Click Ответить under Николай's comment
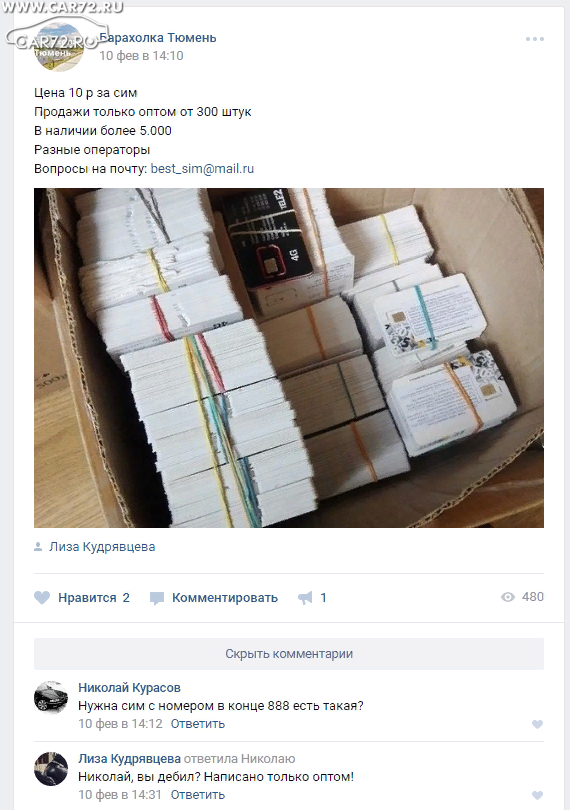This screenshot has height=810, width=570. point(198,724)
